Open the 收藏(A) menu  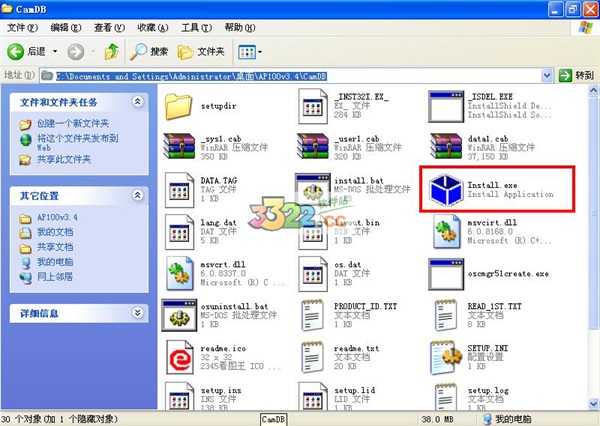tap(153, 28)
